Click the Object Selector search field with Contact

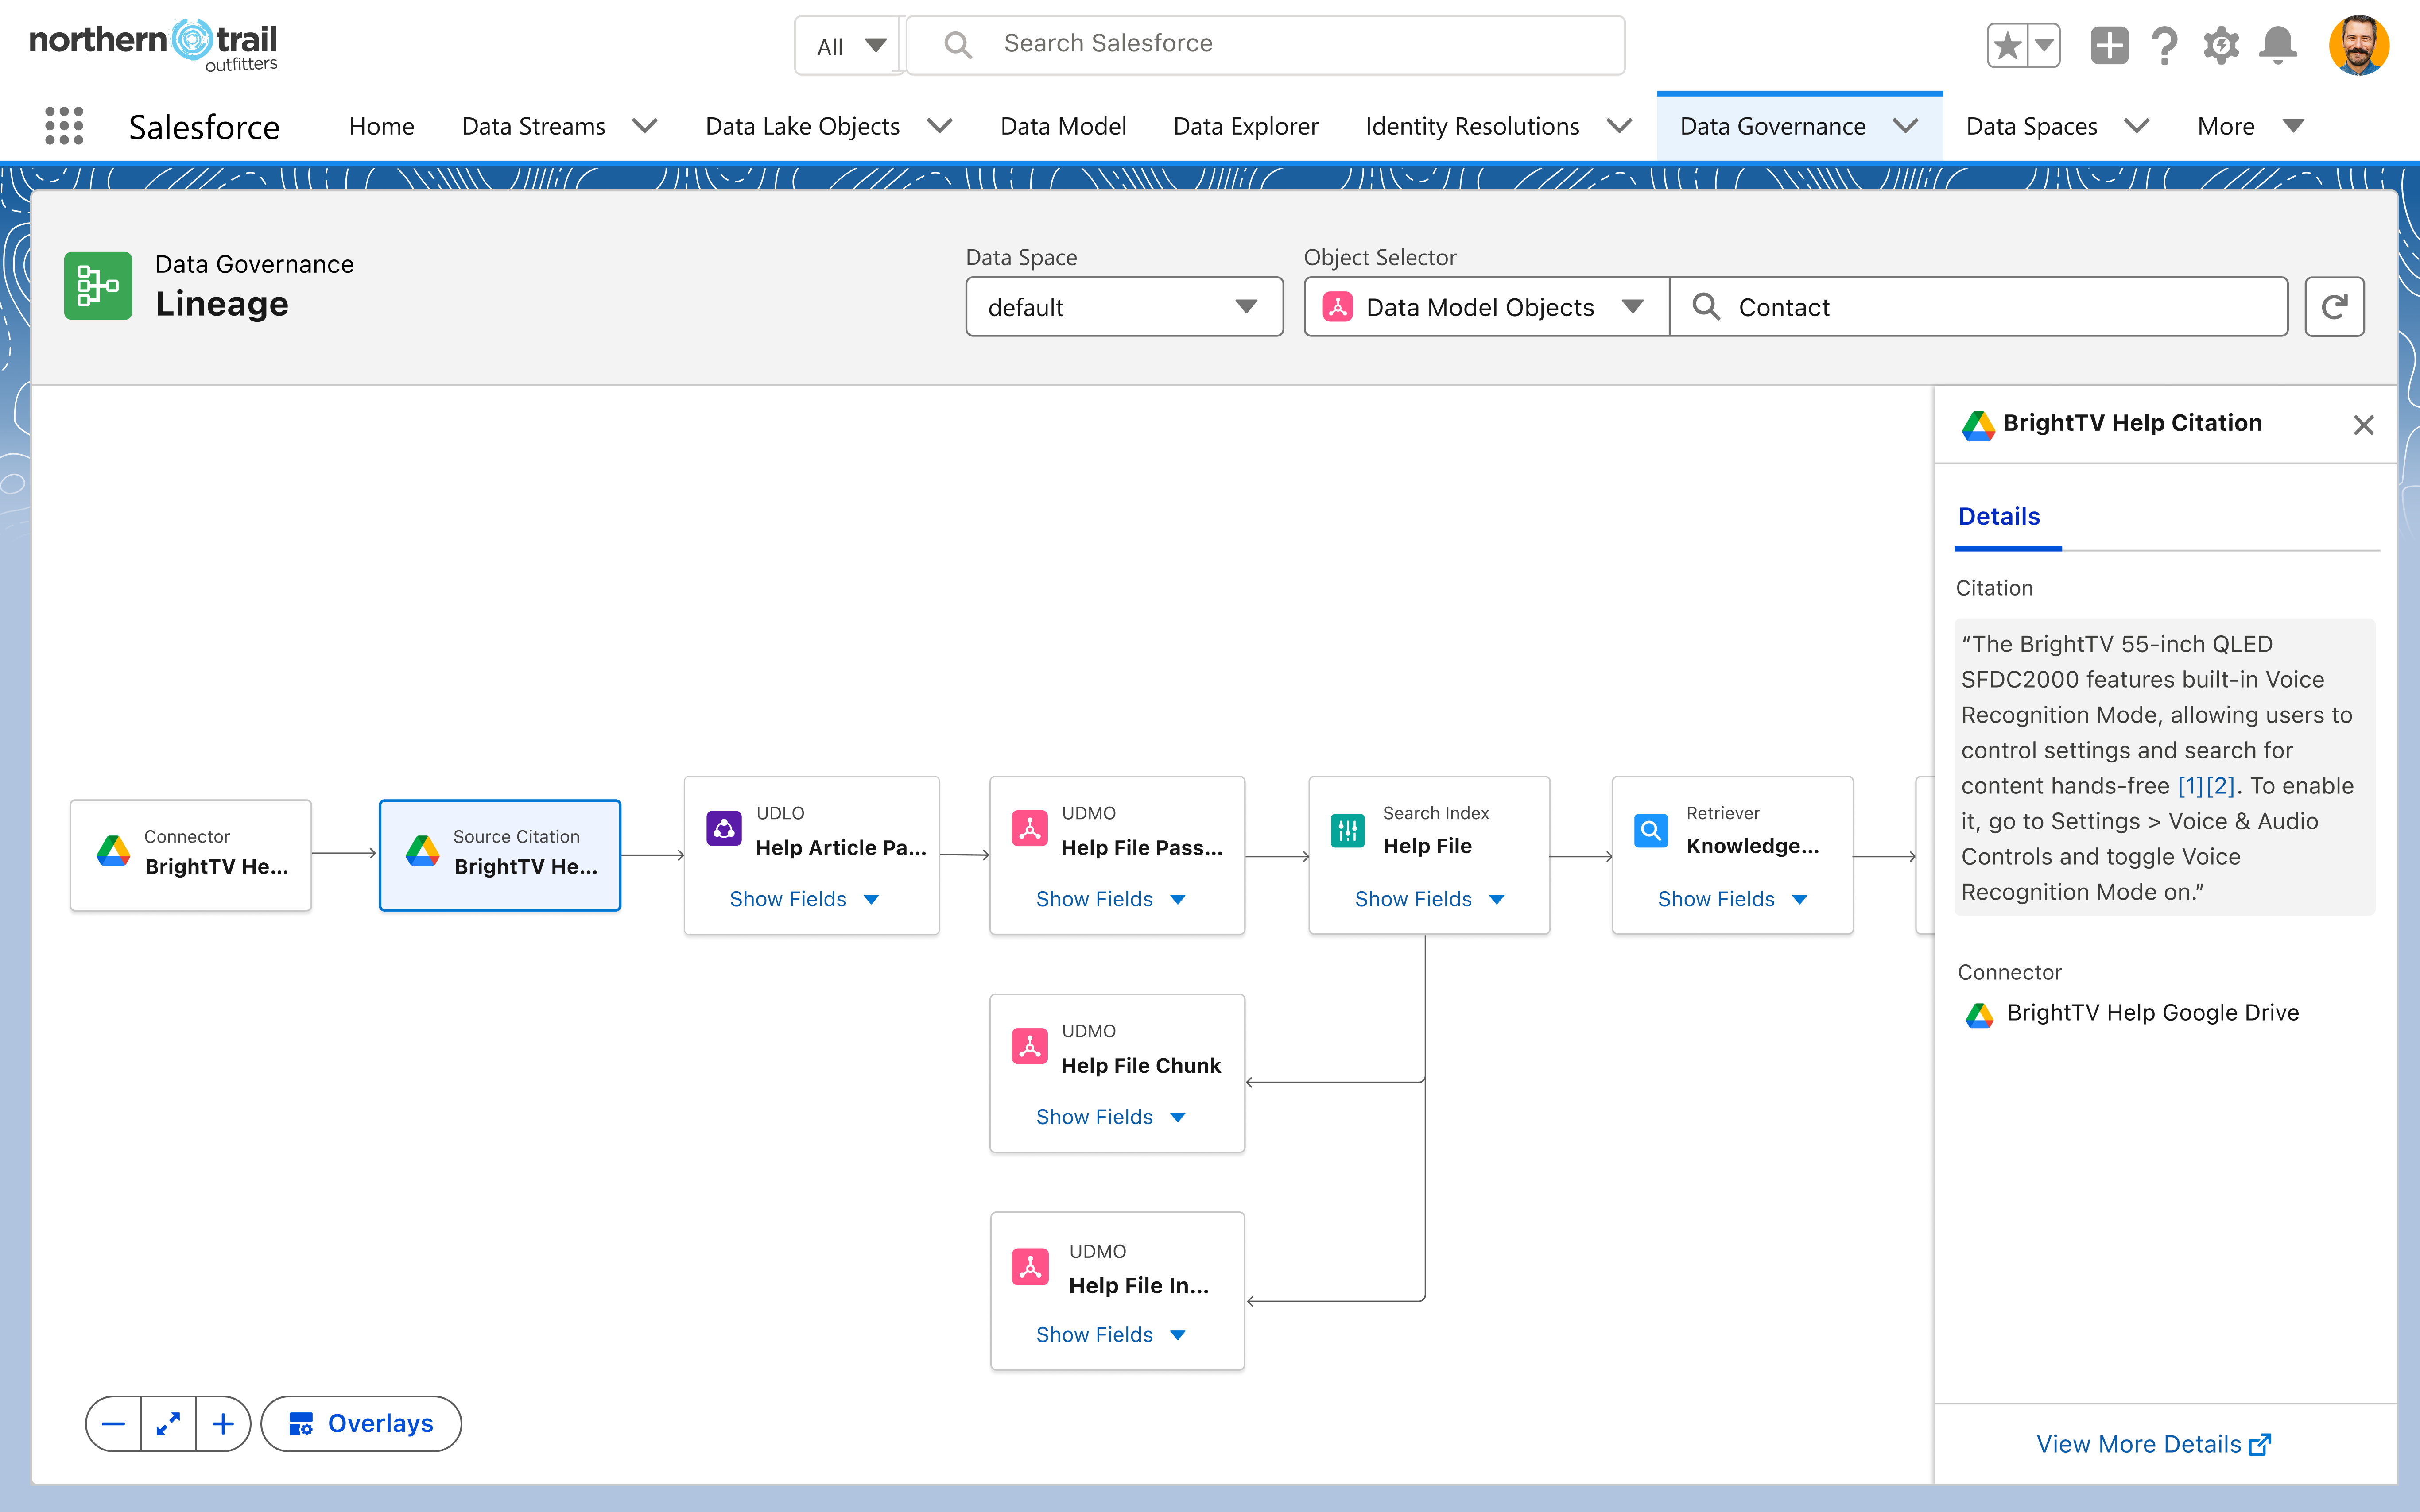tap(1978, 307)
